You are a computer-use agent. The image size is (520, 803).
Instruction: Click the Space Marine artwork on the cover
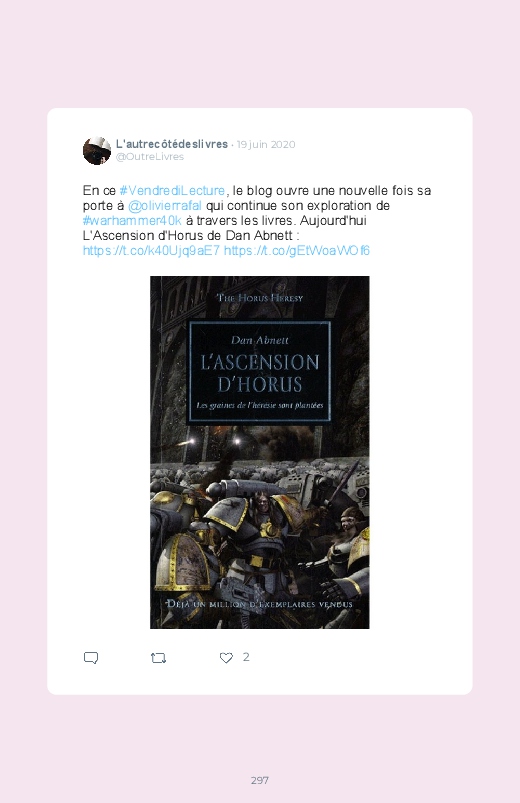pyautogui.click(x=260, y=527)
